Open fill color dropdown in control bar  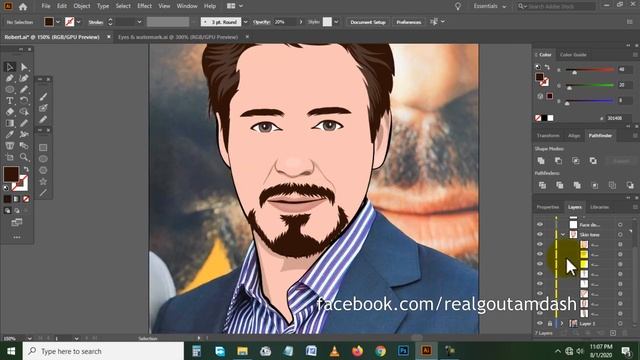point(58,22)
